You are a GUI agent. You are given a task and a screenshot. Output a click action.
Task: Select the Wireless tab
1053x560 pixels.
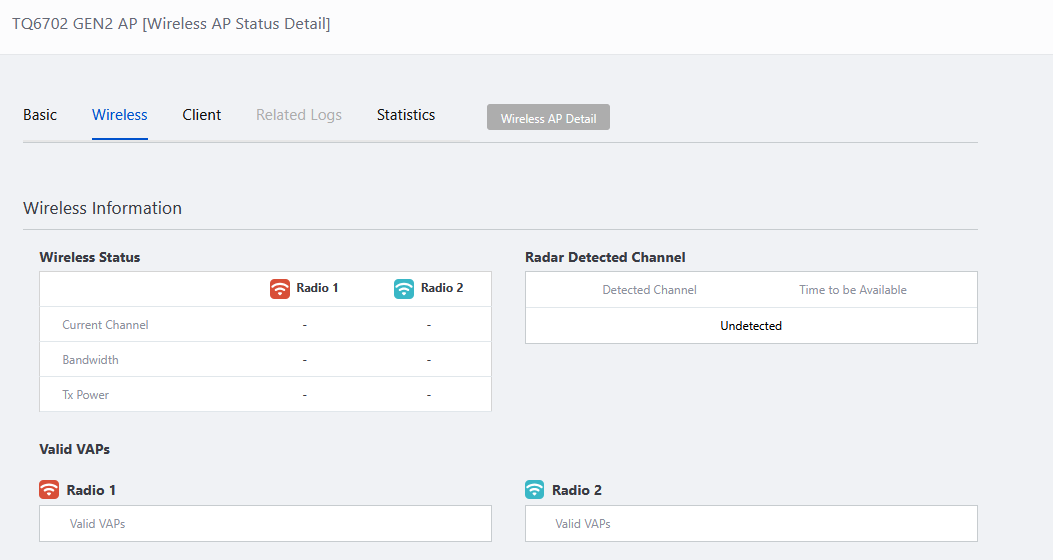click(120, 115)
